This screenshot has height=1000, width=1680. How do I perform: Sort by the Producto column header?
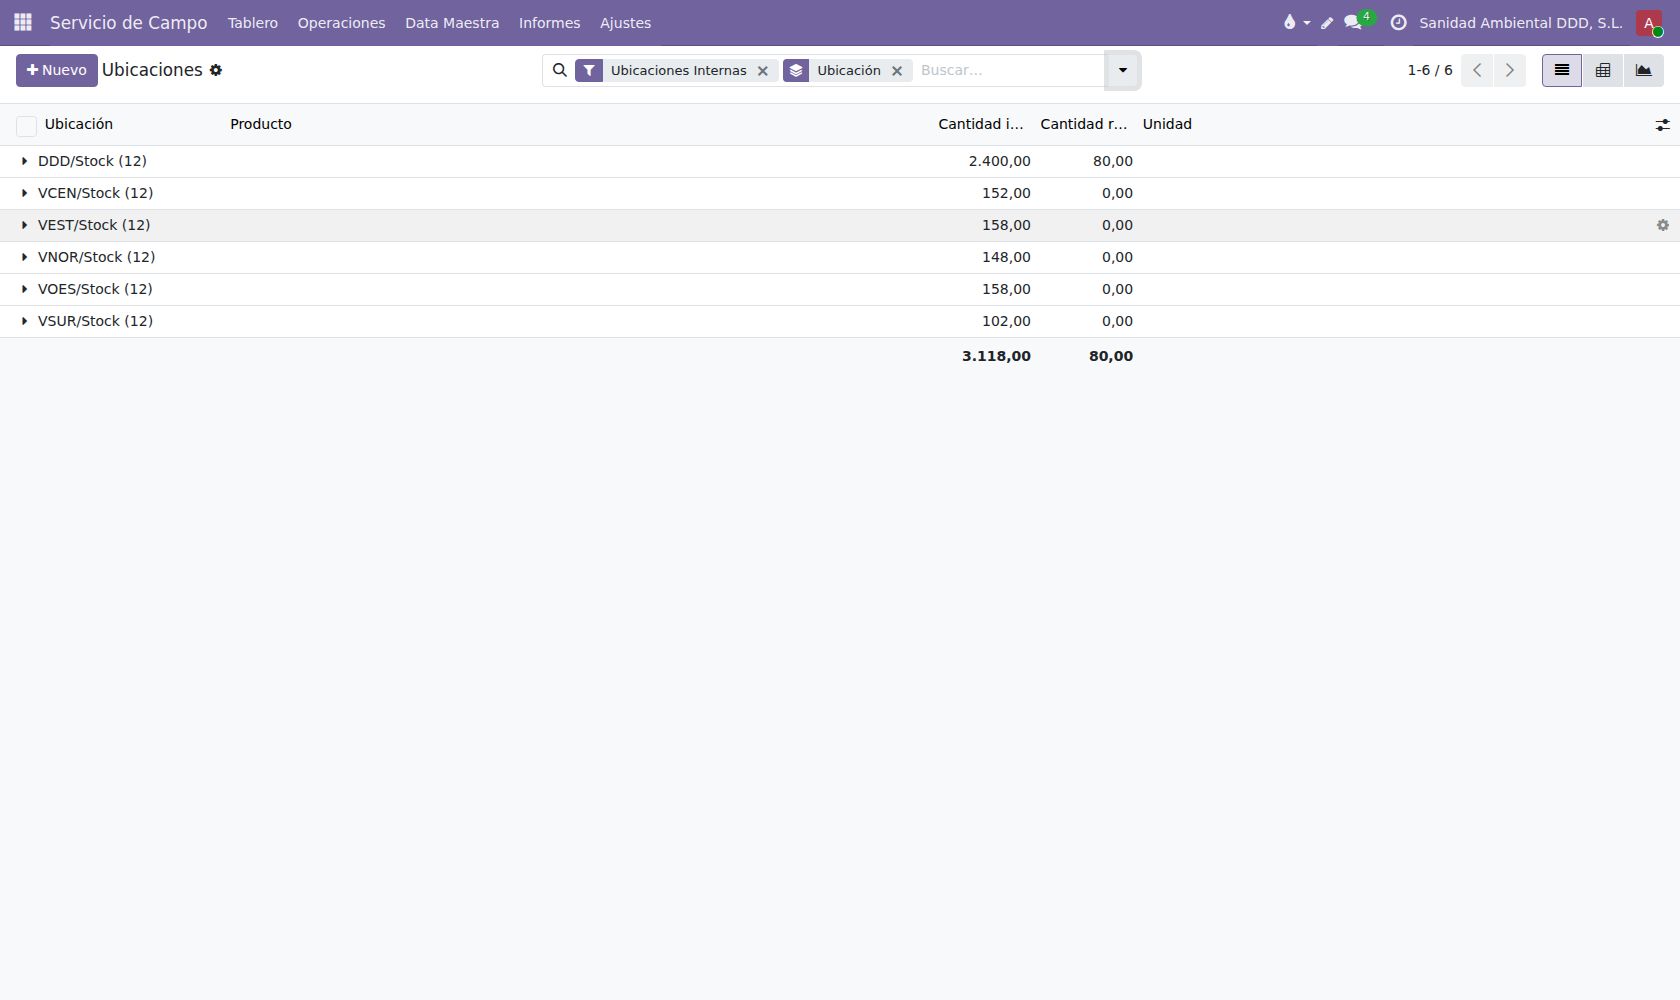point(261,124)
